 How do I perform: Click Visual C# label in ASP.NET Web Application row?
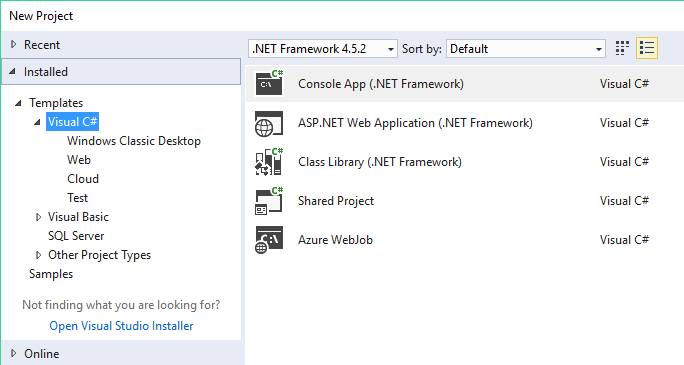pos(624,123)
